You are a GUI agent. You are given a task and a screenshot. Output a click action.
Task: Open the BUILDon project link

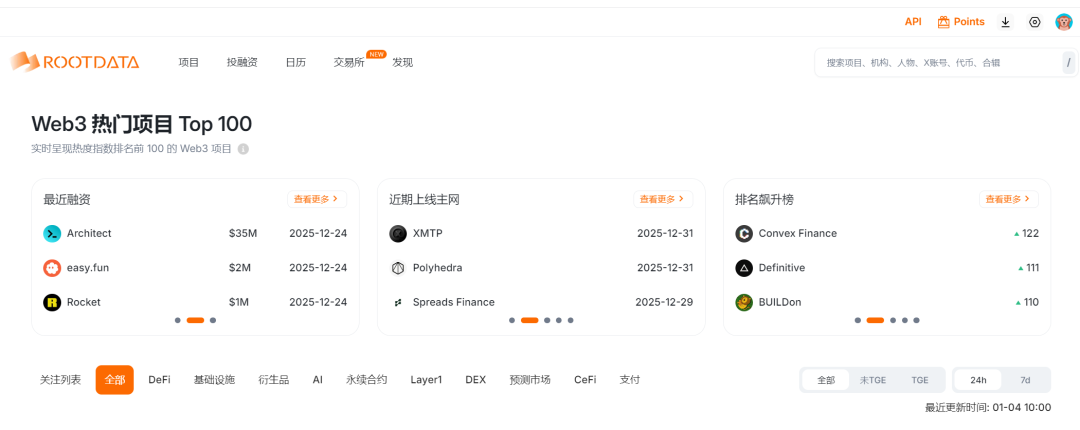780,303
